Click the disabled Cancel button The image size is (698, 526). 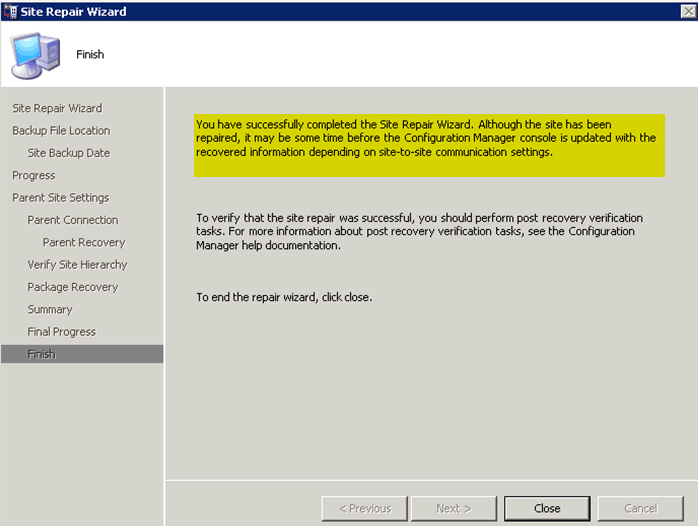click(x=641, y=508)
